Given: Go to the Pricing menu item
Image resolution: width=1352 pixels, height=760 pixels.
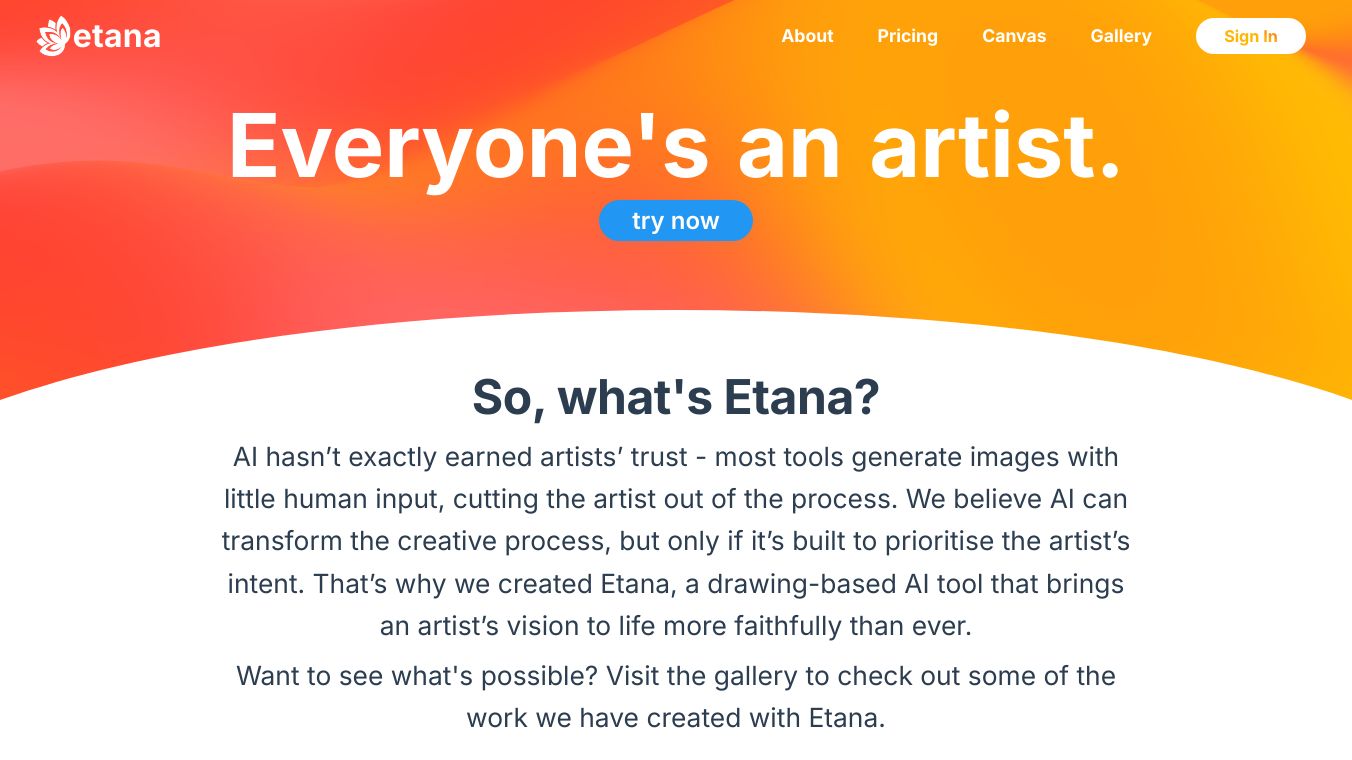Looking at the screenshot, I should 907,36.
